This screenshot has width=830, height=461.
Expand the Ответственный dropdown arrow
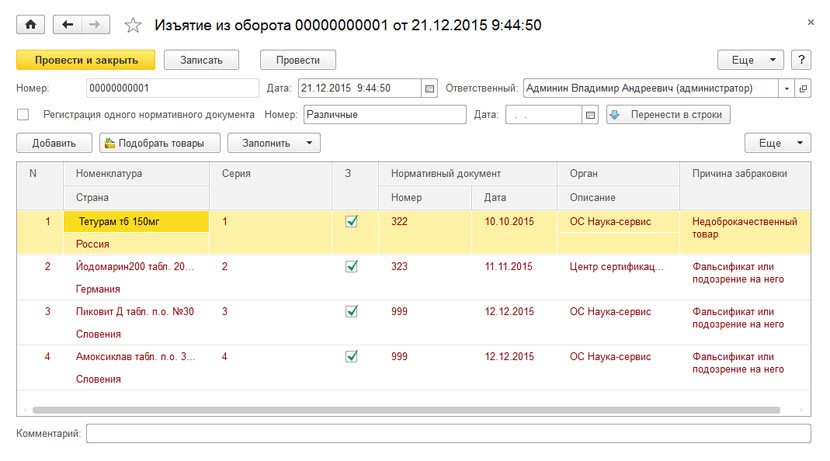[787, 88]
